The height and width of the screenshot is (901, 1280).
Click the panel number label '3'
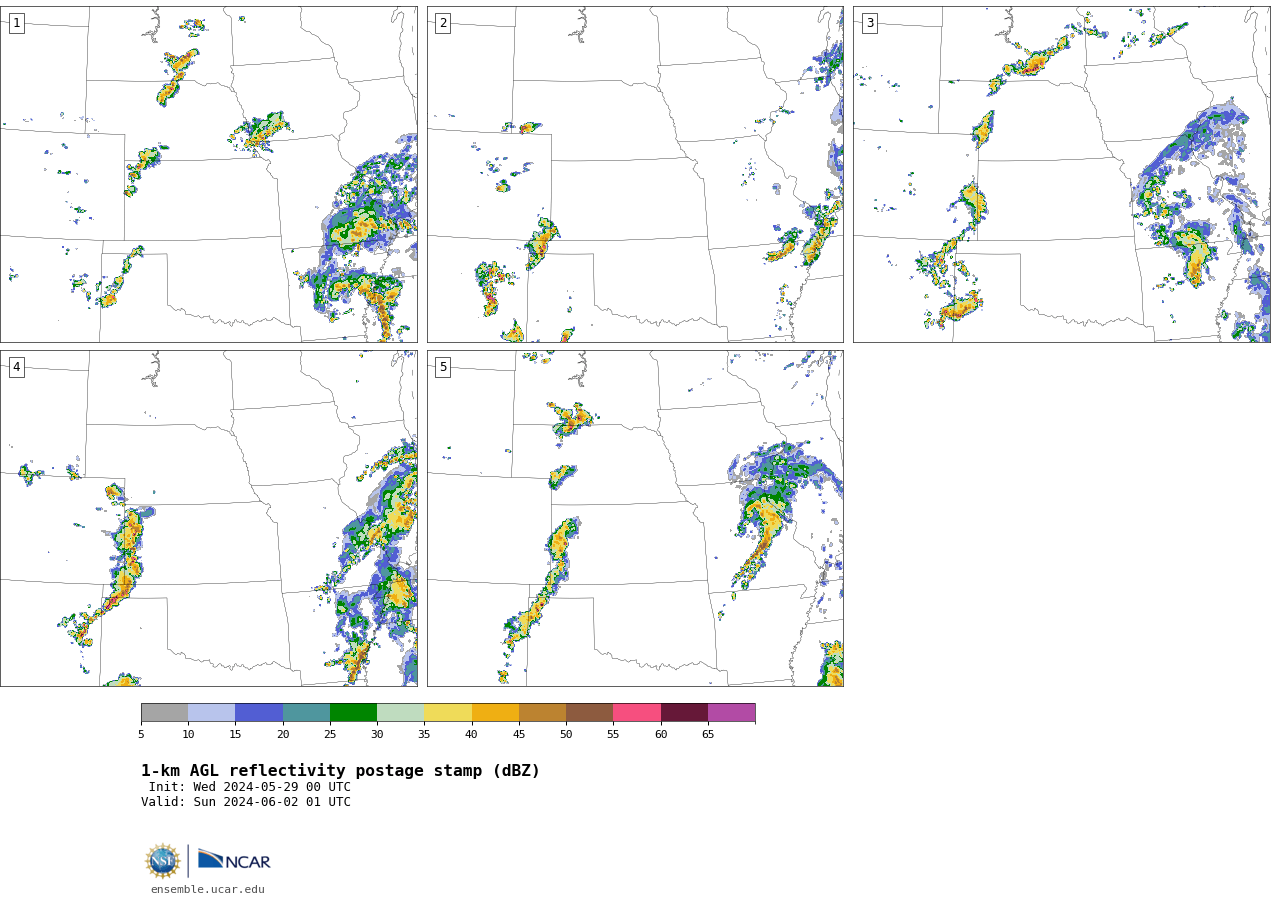[869, 23]
